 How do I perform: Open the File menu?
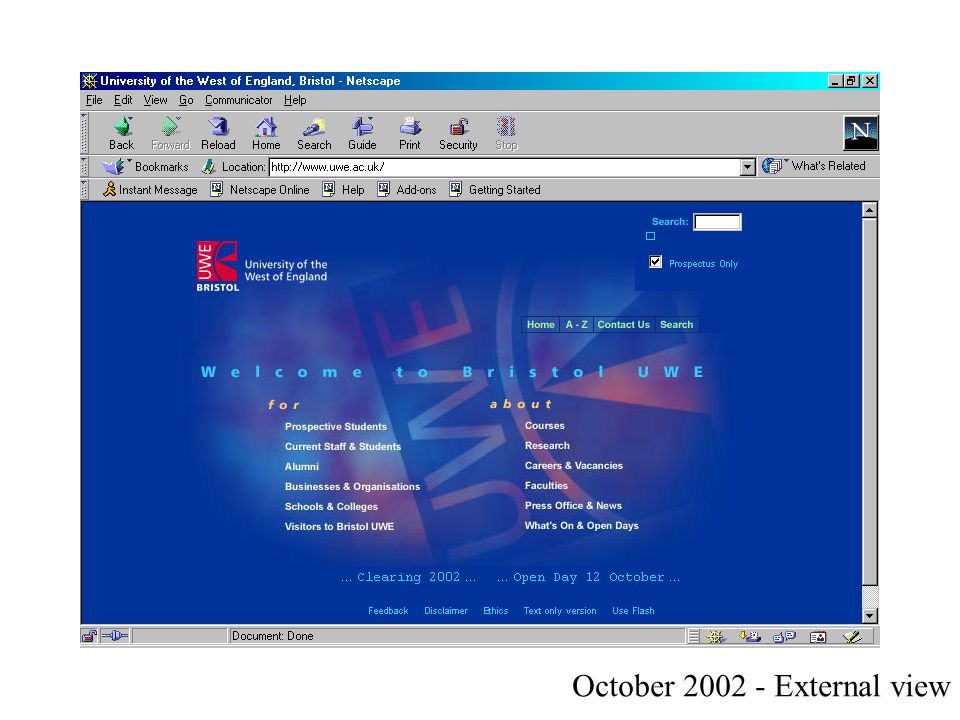pyautogui.click(x=94, y=100)
